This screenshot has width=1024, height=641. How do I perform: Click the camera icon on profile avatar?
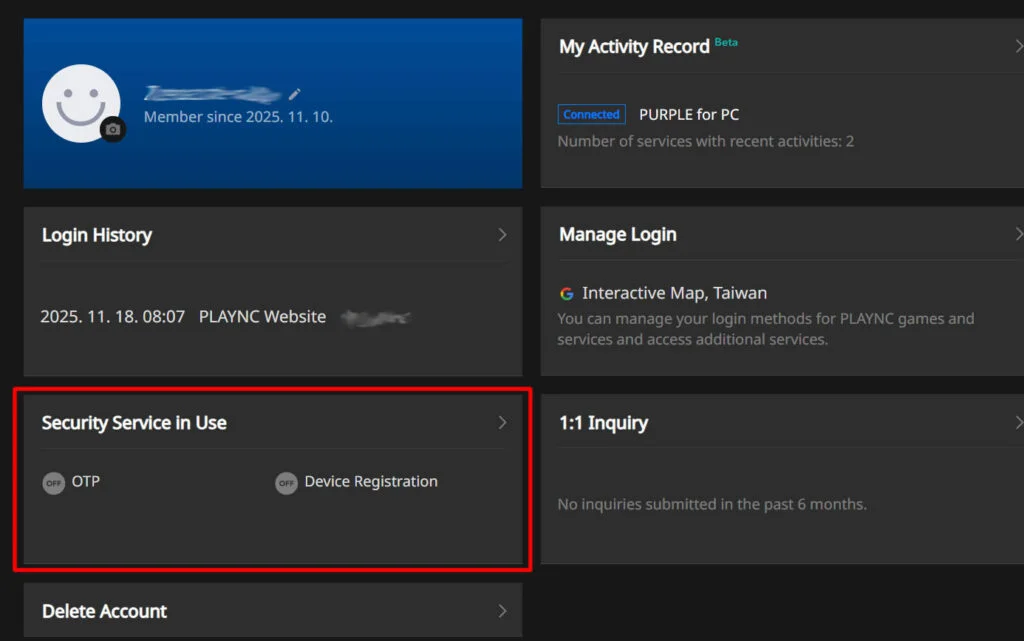(x=113, y=129)
